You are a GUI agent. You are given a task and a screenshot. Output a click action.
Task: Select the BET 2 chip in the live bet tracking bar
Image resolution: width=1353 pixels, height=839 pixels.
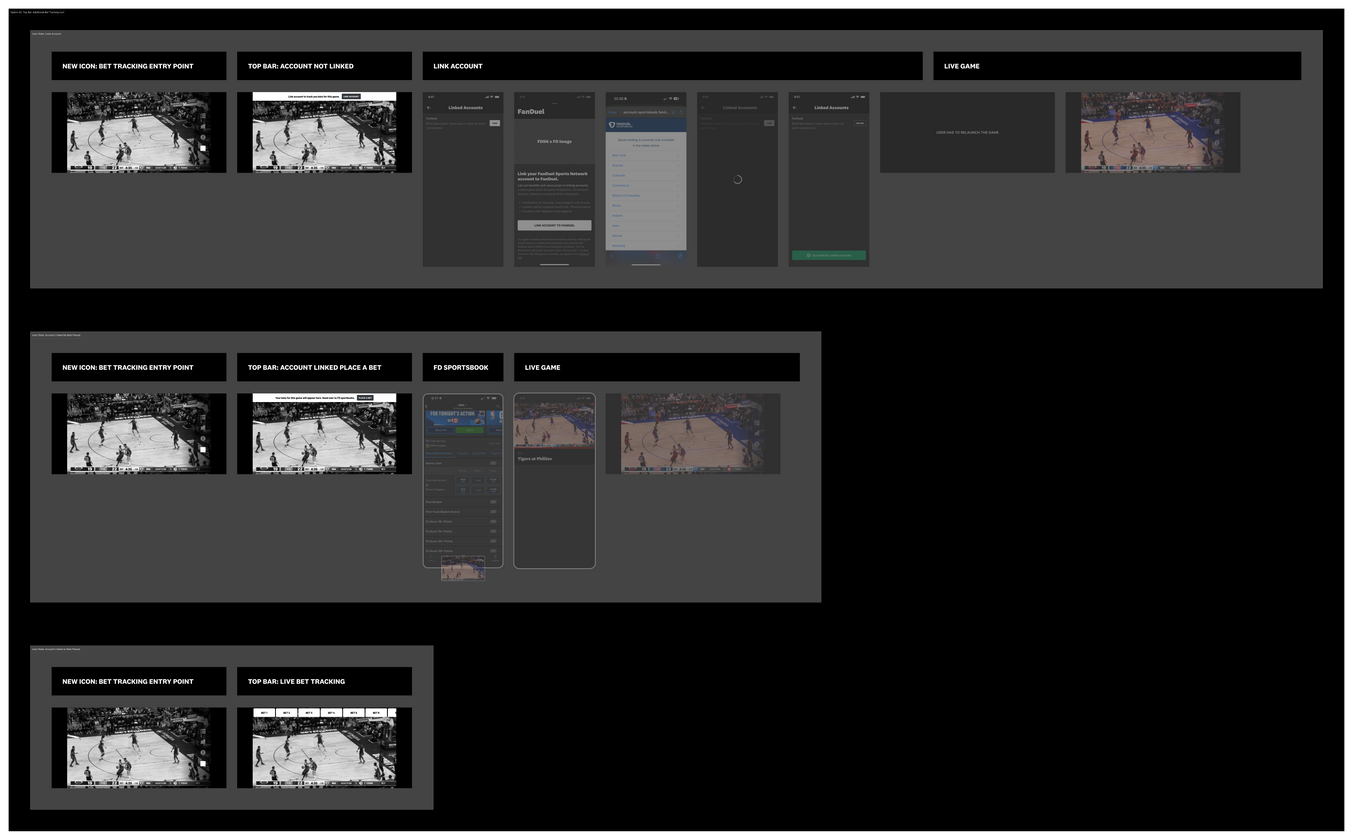(x=286, y=713)
